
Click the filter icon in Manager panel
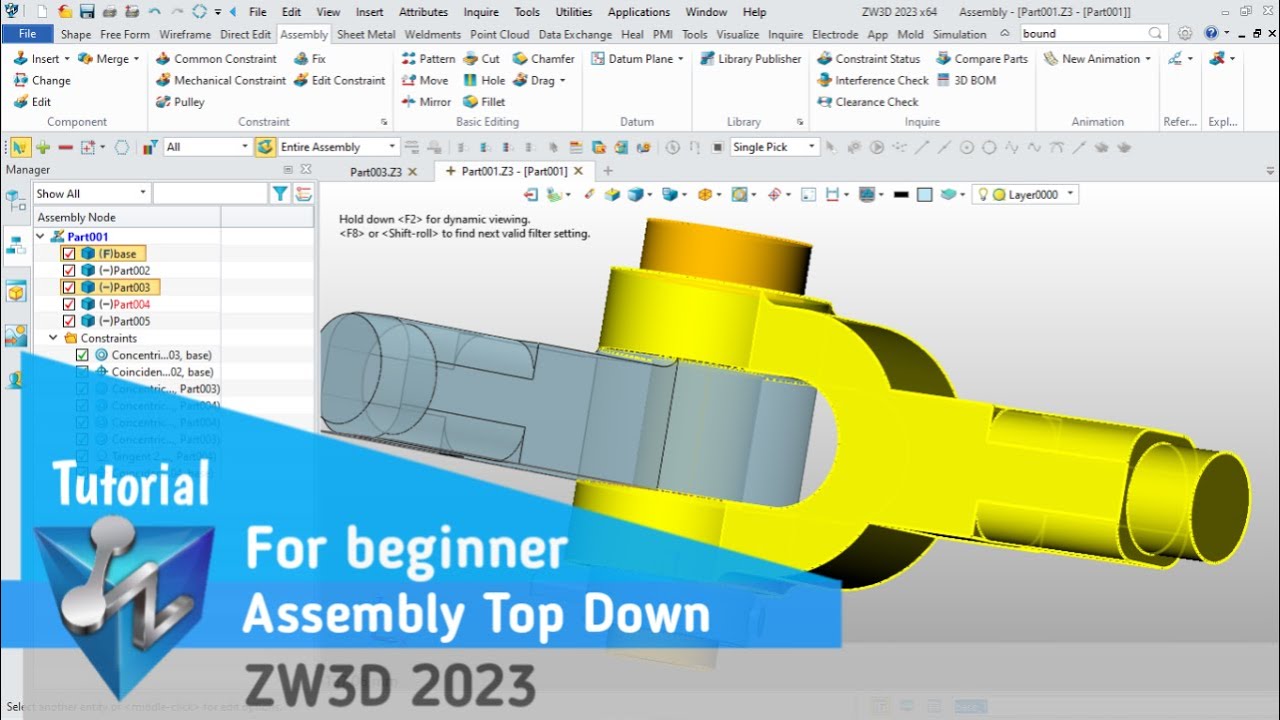coord(281,194)
